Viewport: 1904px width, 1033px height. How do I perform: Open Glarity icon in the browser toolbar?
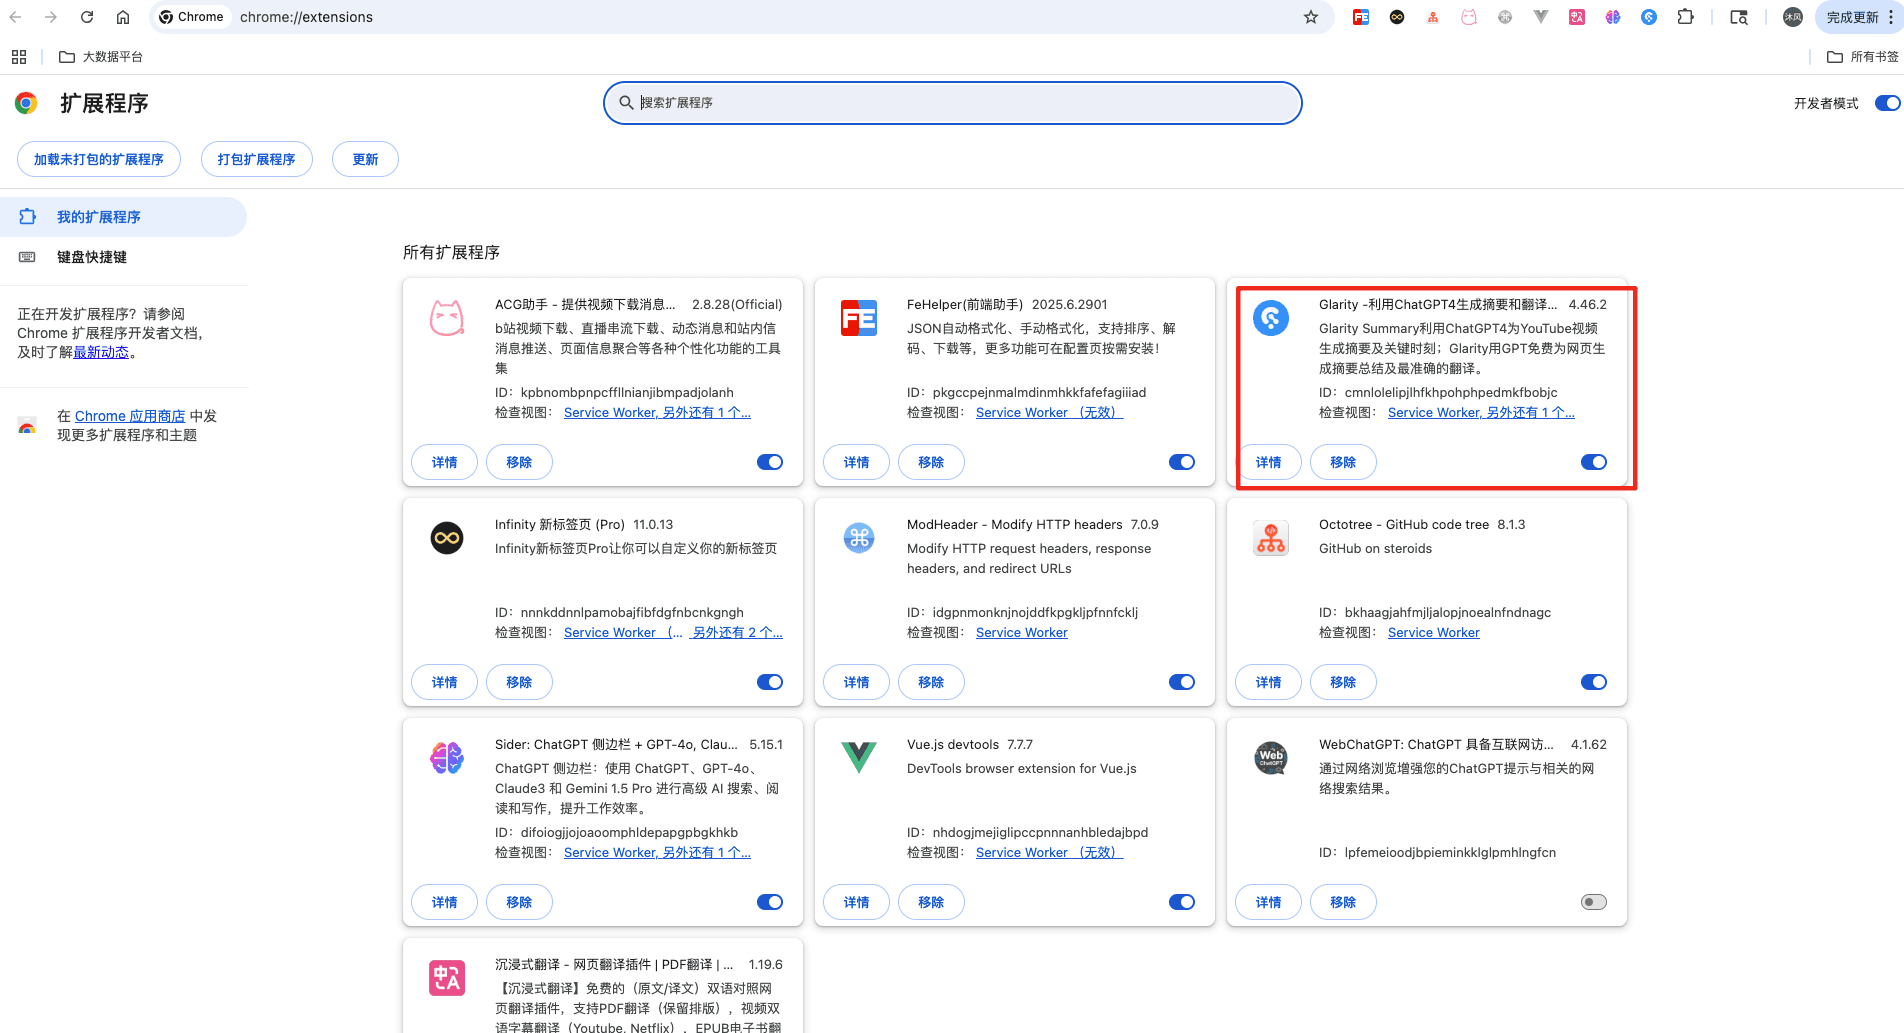1649,17
